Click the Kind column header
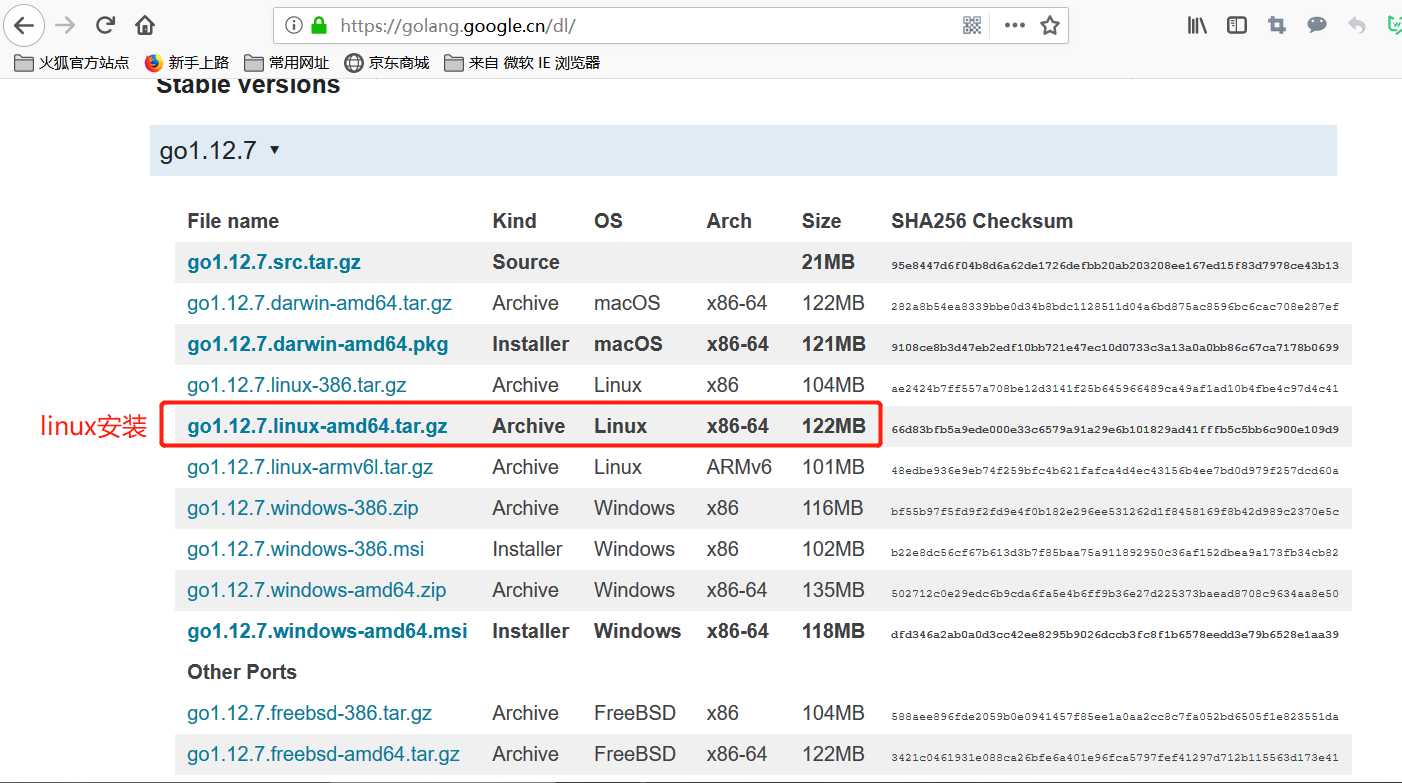The height and width of the screenshot is (783, 1402). (x=514, y=221)
